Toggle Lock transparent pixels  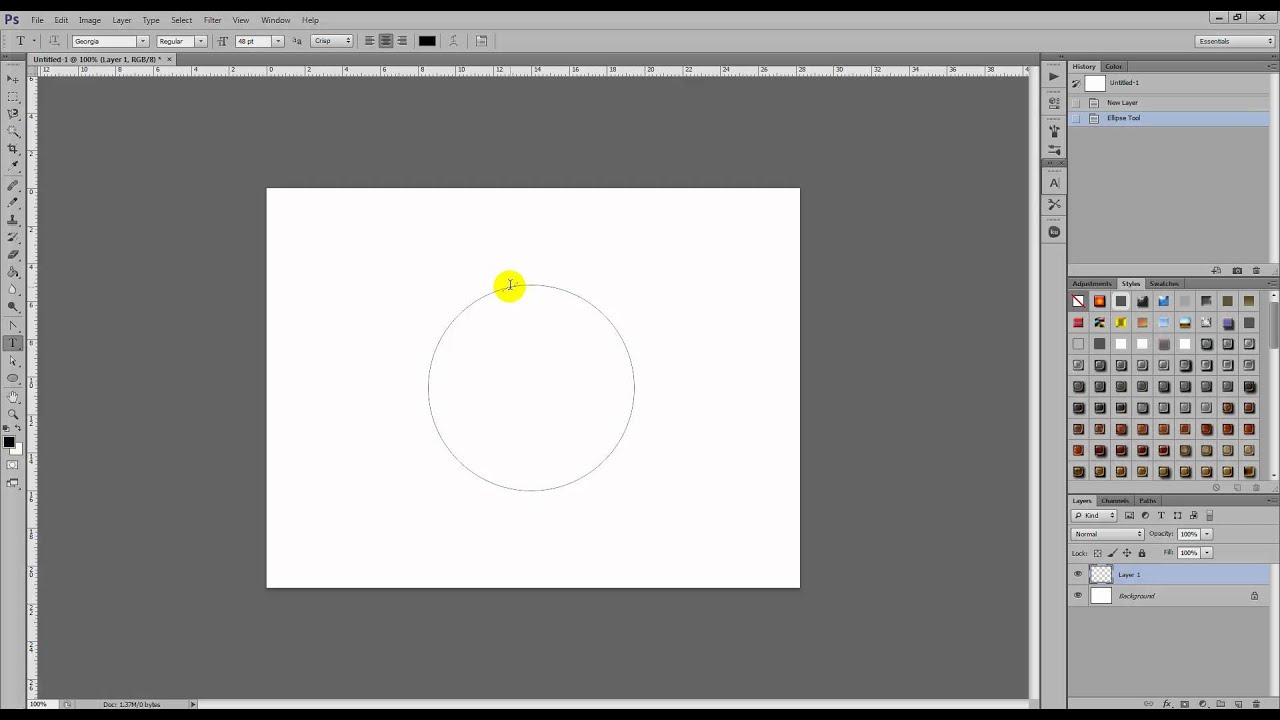pyautogui.click(x=1097, y=553)
